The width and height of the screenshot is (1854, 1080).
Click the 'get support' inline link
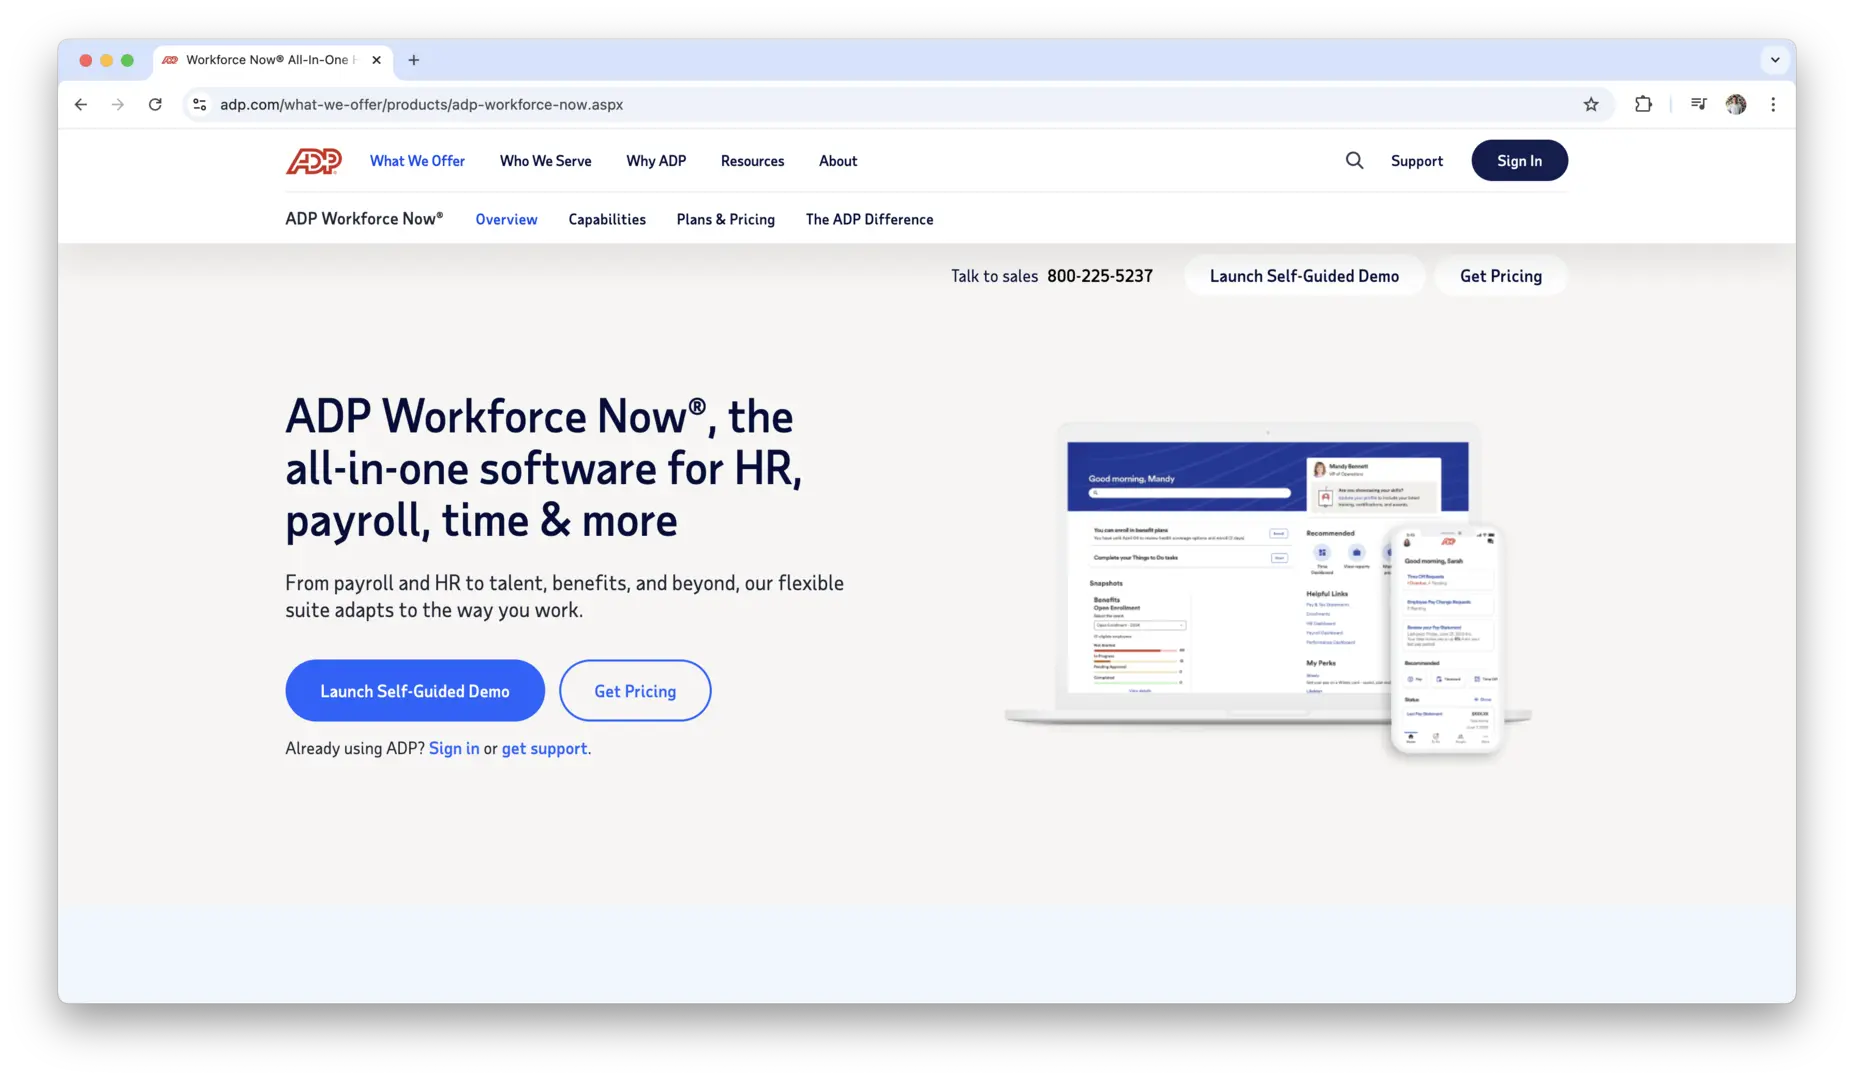point(544,749)
